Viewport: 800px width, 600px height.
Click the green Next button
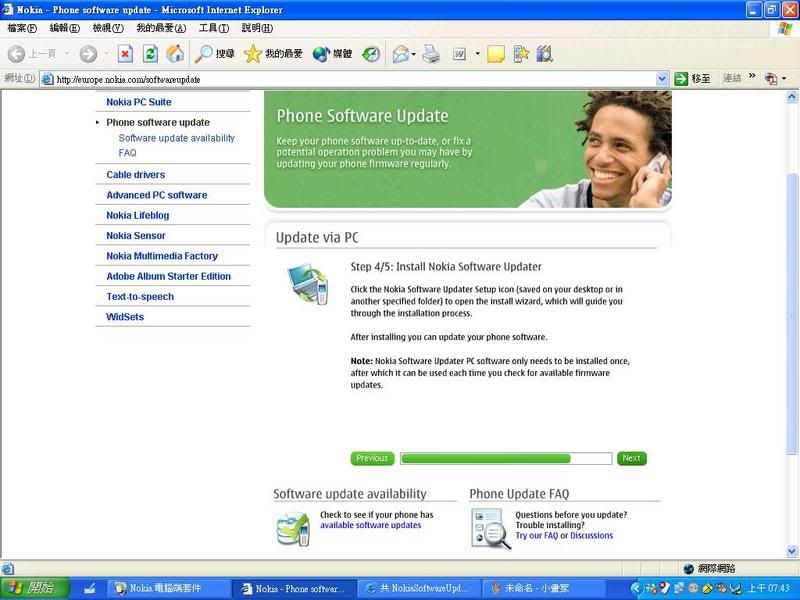(631, 458)
